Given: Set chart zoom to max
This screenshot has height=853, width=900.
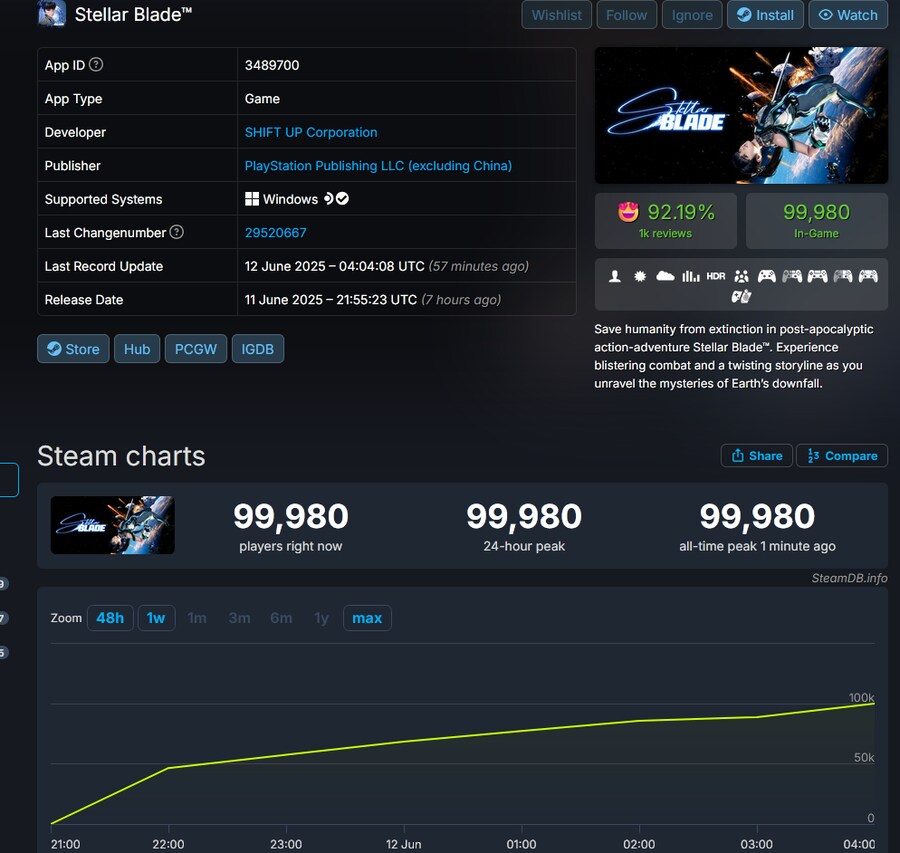Looking at the screenshot, I should click(x=367, y=618).
